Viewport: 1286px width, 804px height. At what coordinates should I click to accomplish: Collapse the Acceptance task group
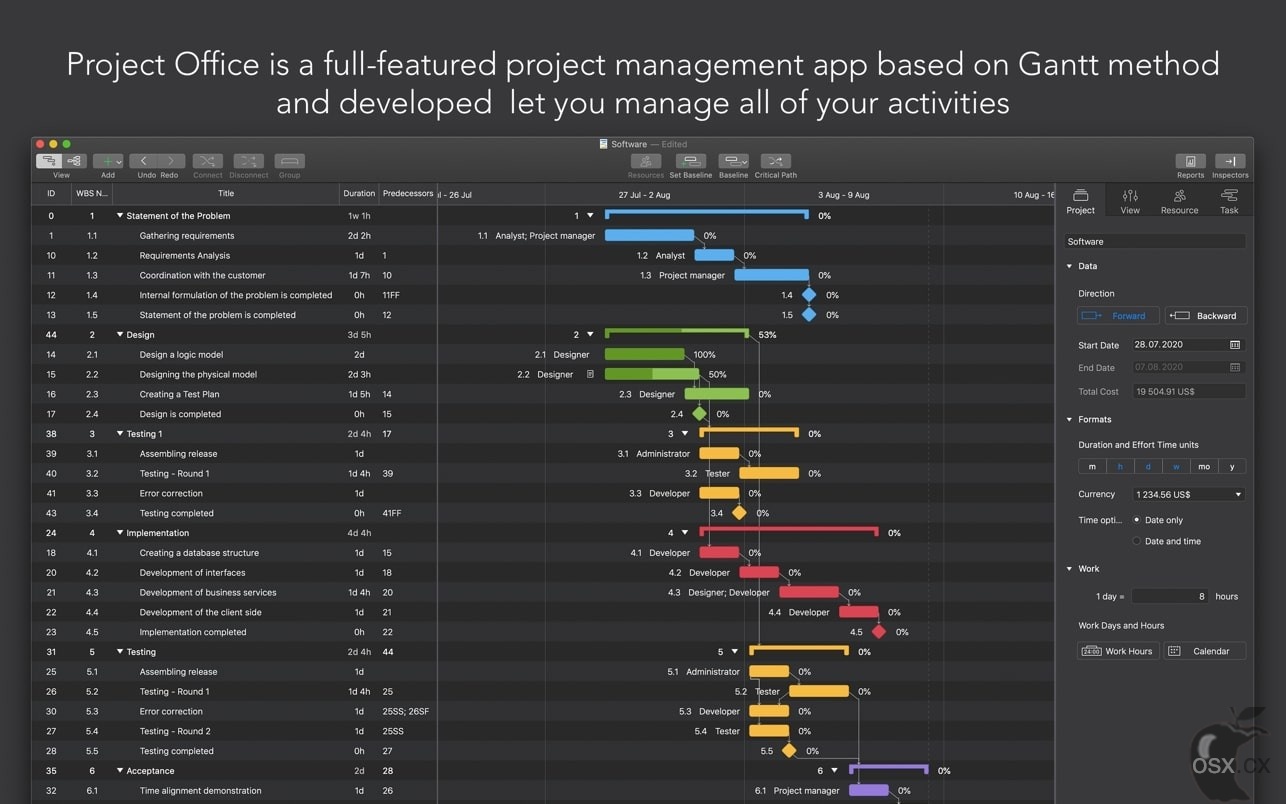tap(120, 771)
